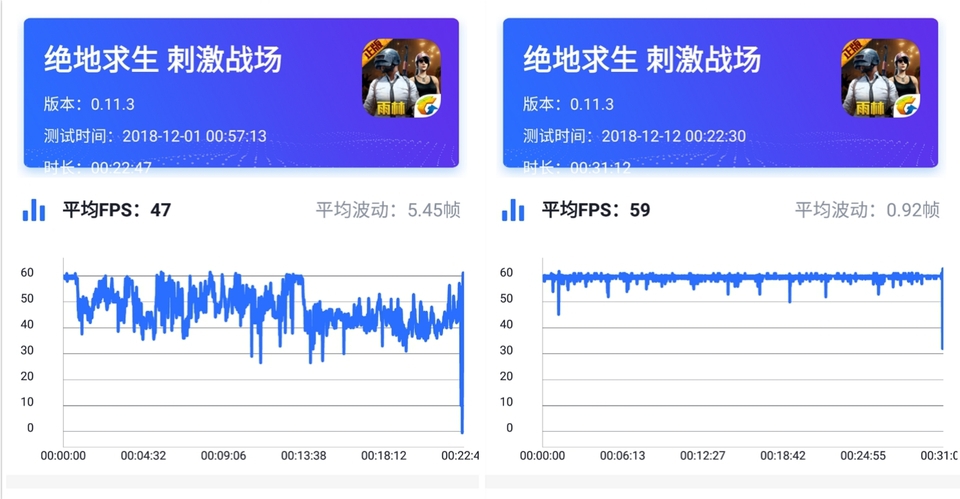
Task: Click the 平均波动：0.92帧 value
Action: click(867, 210)
